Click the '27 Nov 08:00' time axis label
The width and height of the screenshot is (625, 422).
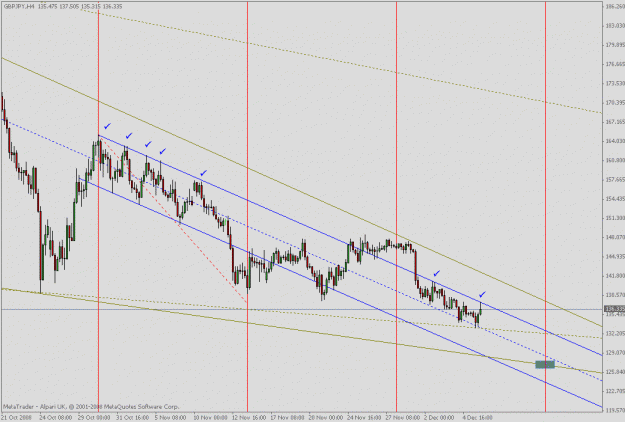pyautogui.click(x=403, y=418)
